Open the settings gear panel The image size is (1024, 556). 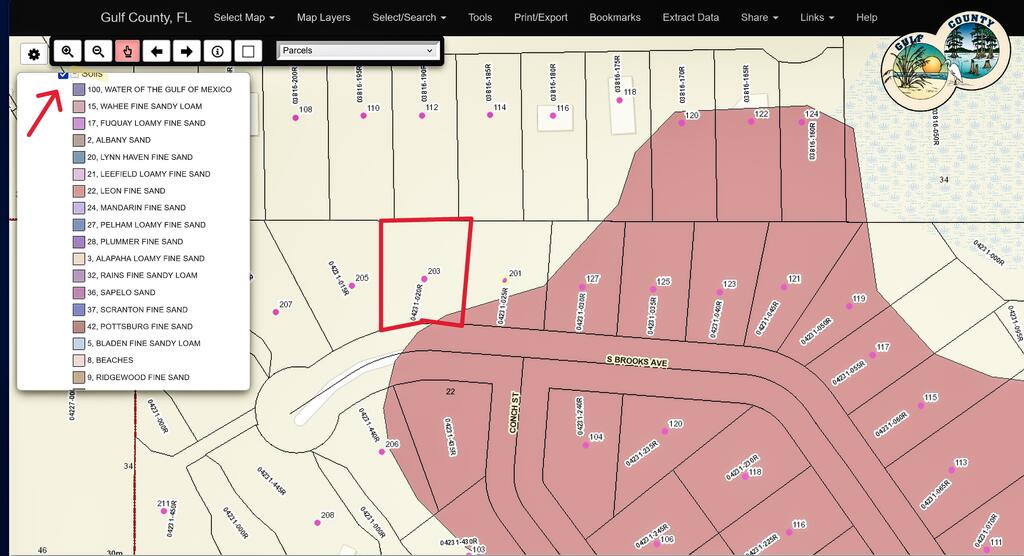pyautogui.click(x=34, y=55)
